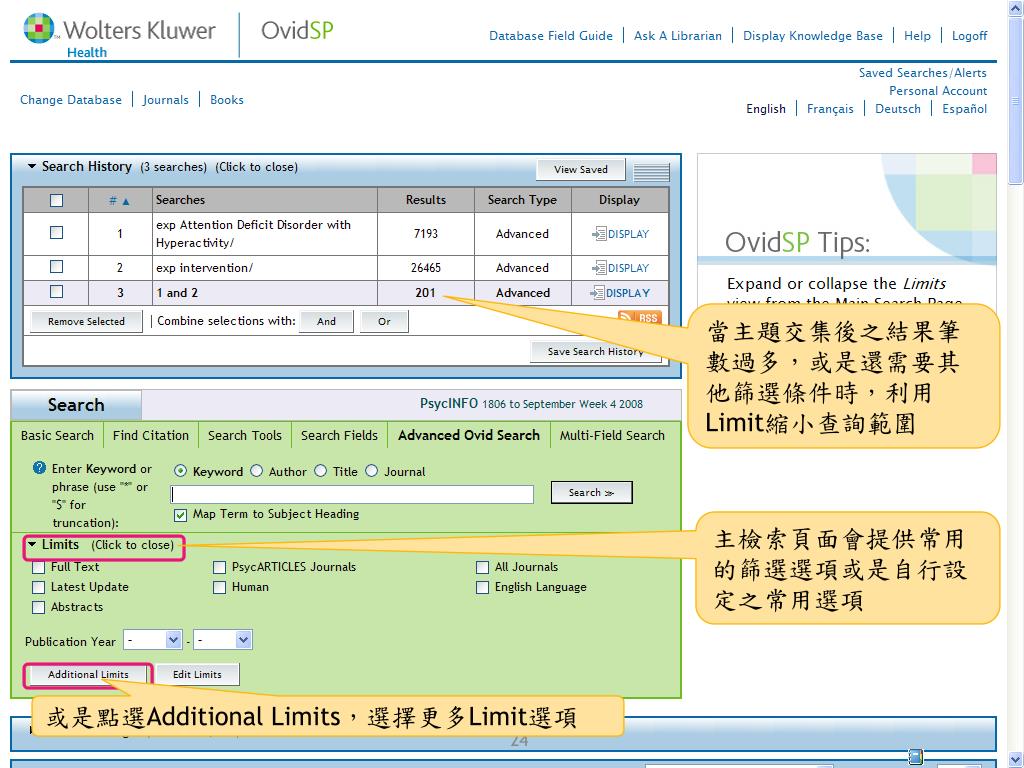Enable the PsycARTICLES Journals limit

click(x=219, y=568)
